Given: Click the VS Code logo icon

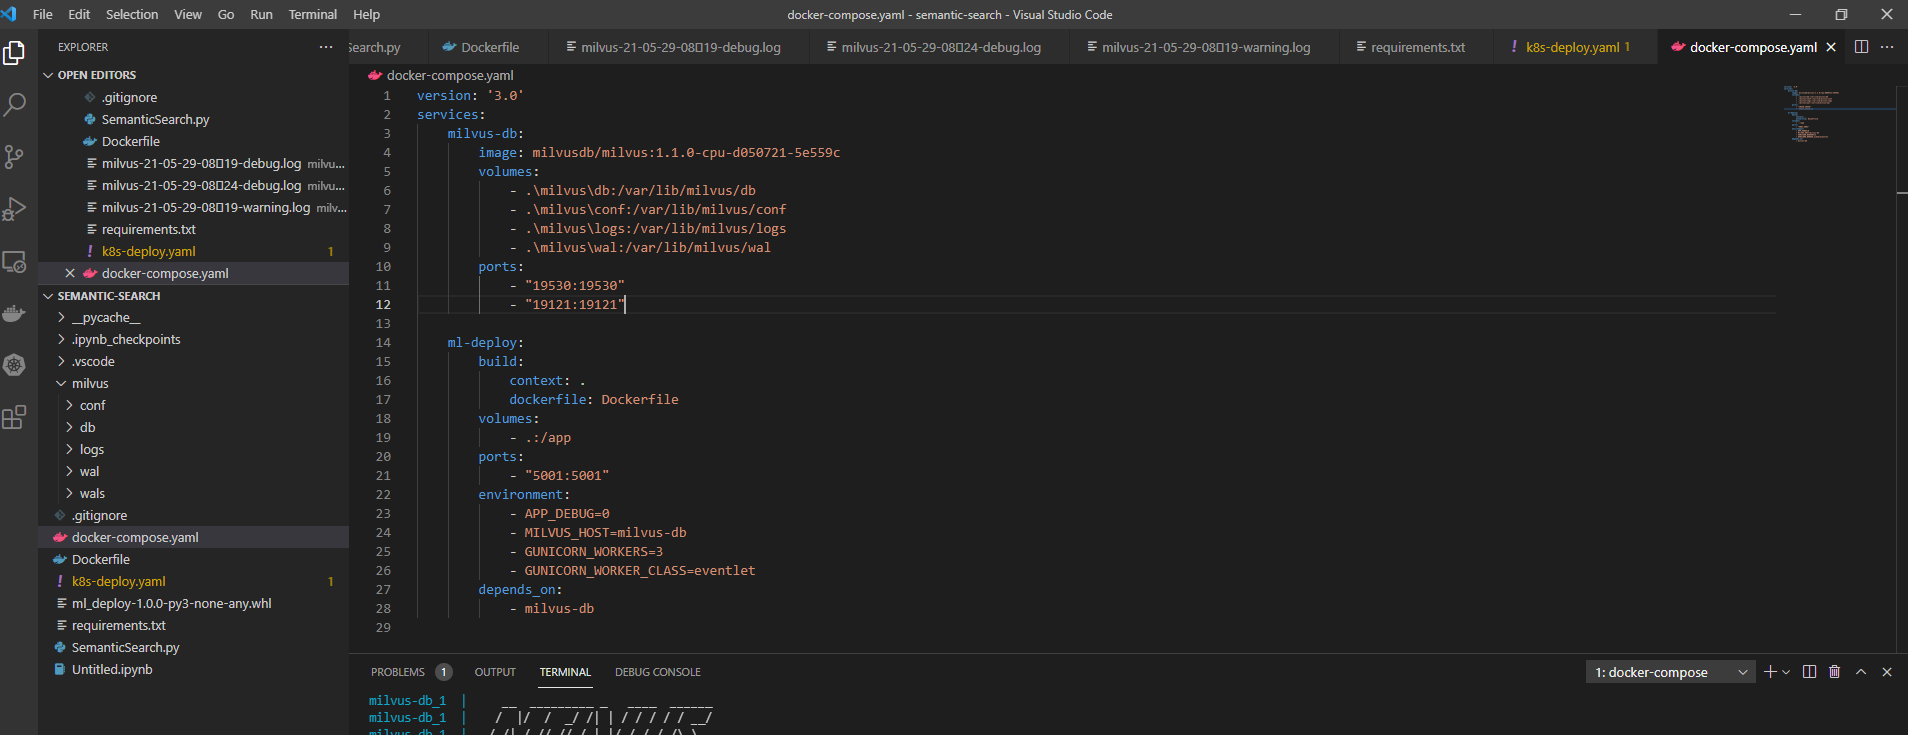Looking at the screenshot, I should click(x=10, y=14).
